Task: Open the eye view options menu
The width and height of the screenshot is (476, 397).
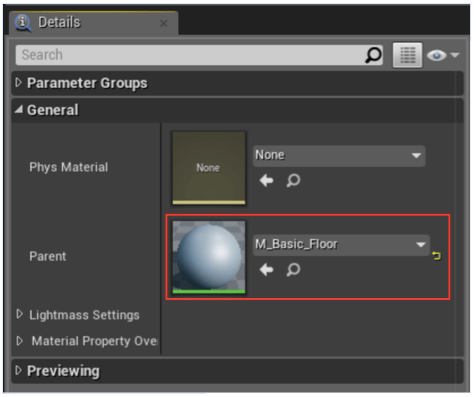Action: click(x=443, y=55)
